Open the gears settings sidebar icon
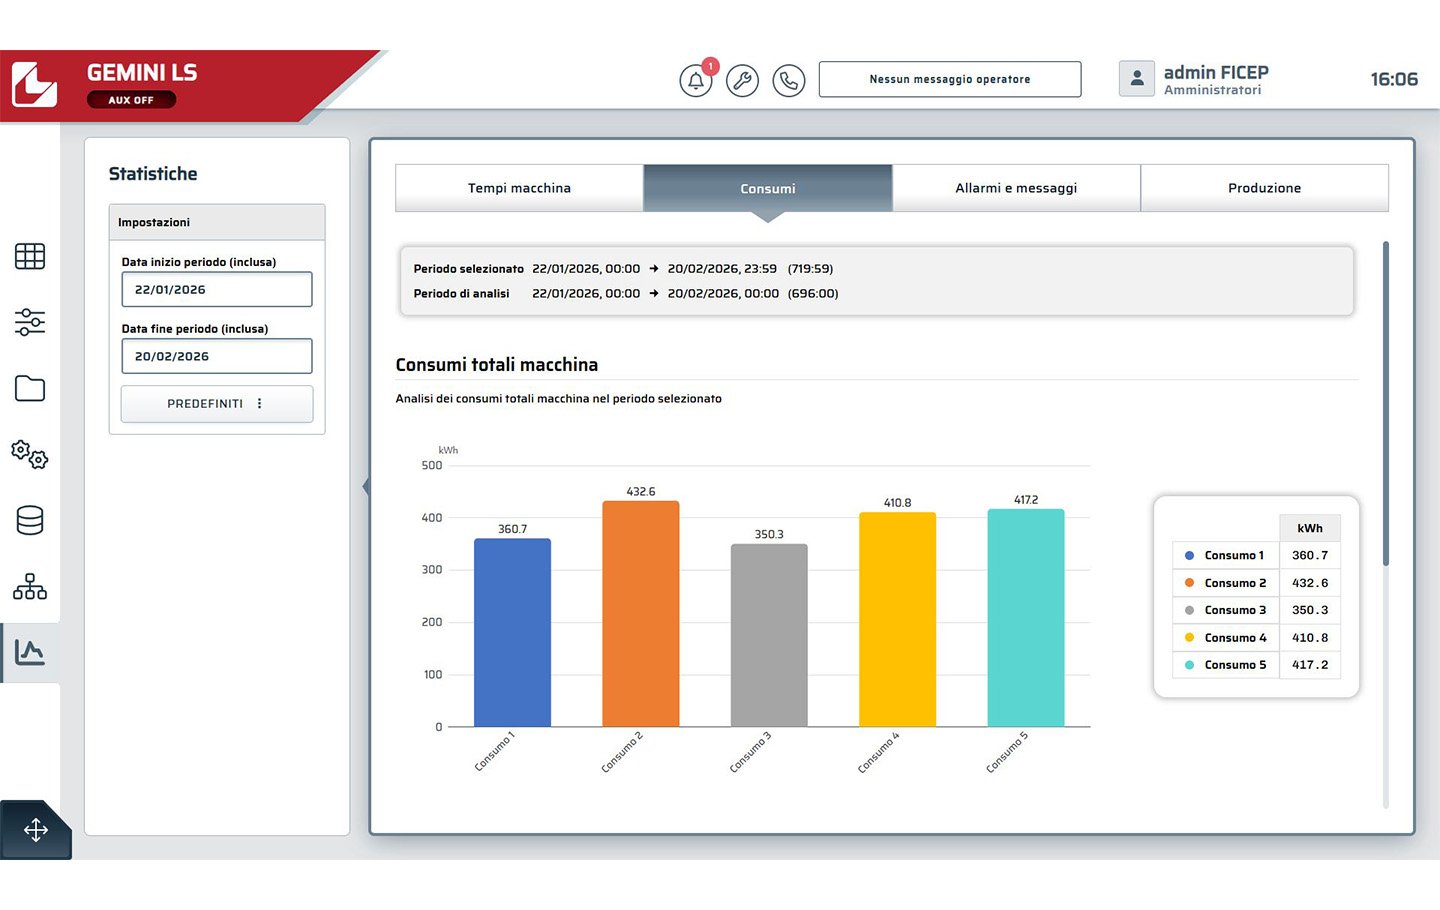Image resolution: width=1440 pixels, height=910 pixels. (x=30, y=454)
